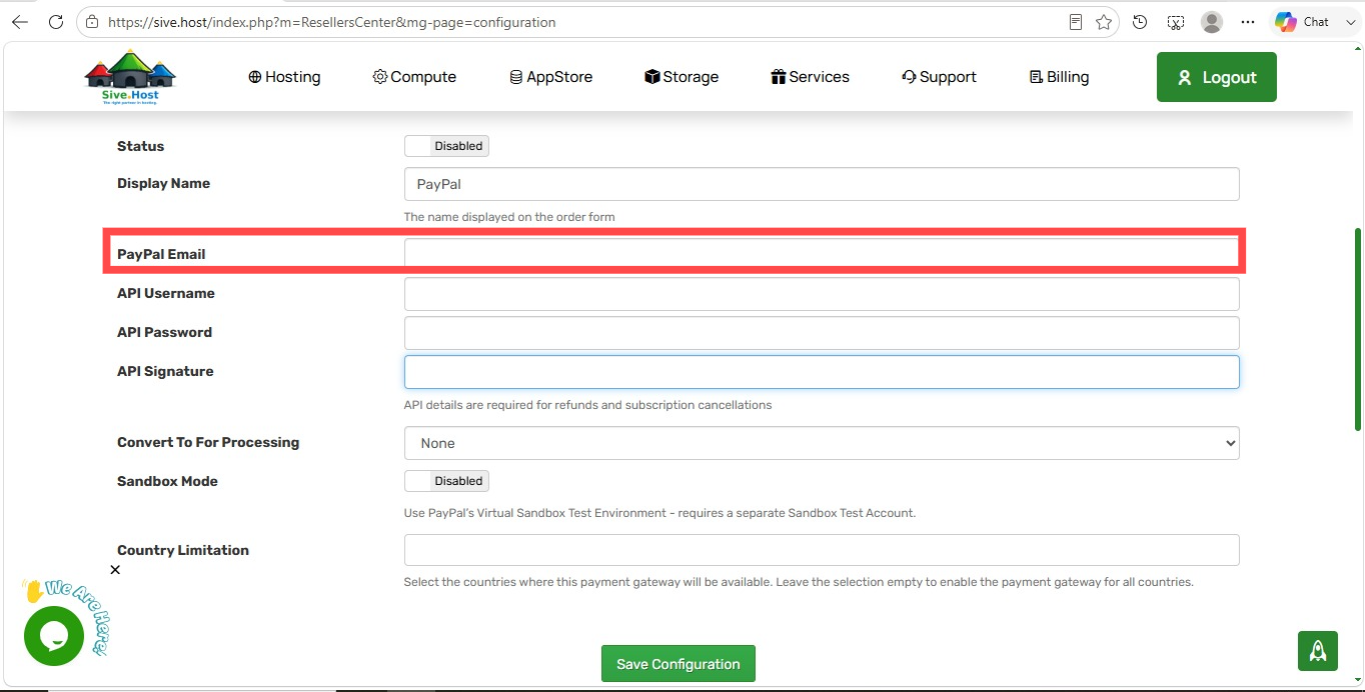Click 'The name displayed on the order form'
Image resolution: width=1365 pixels, height=692 pixels.
[509, 217]
